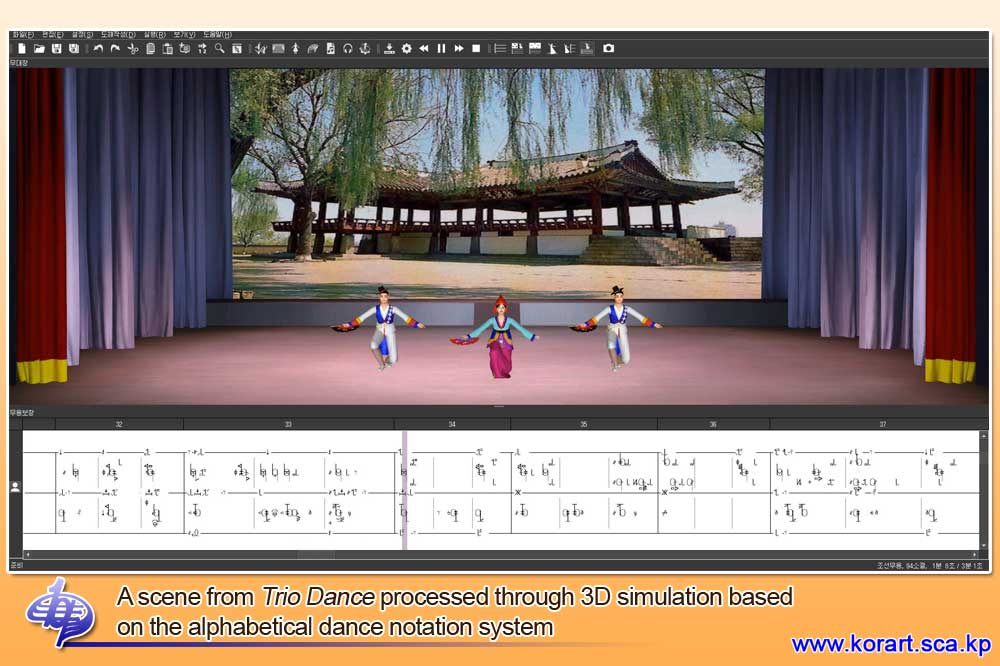Click the magnifier search icon

(219, 48)
